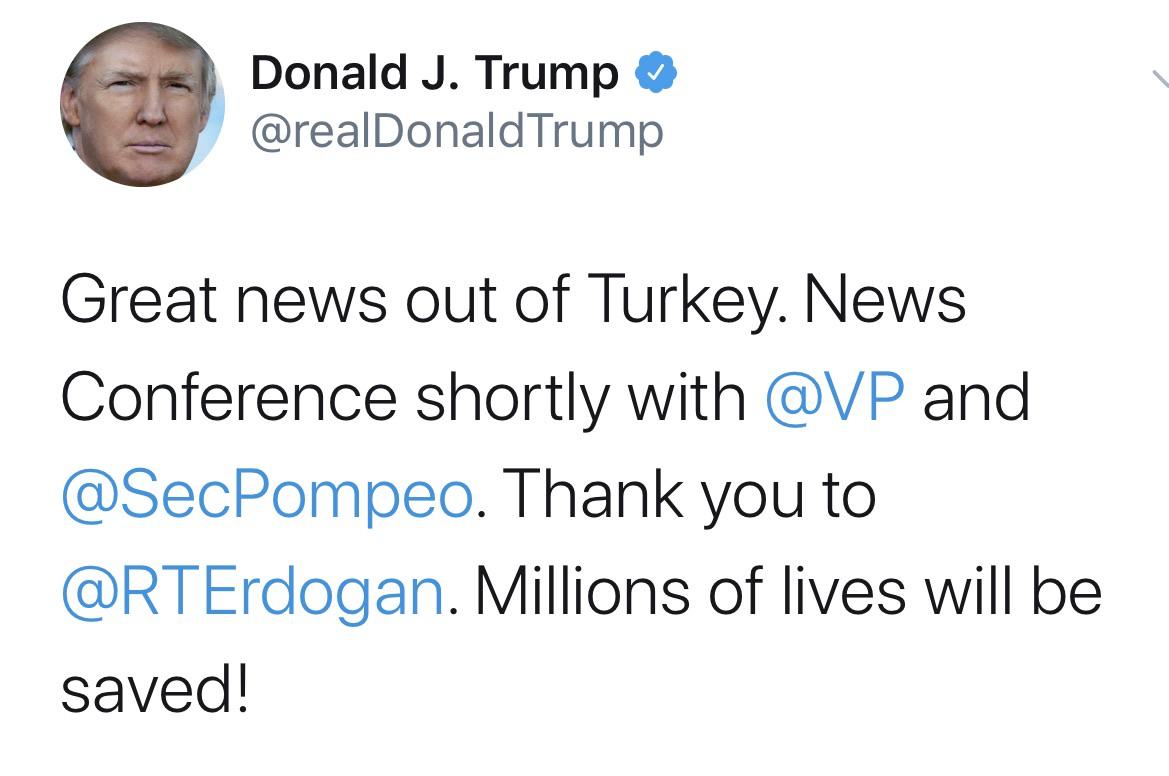Open the @SecPompeo mention link
This screenshot has height=776, width=1169.
(x=267, y=494)
